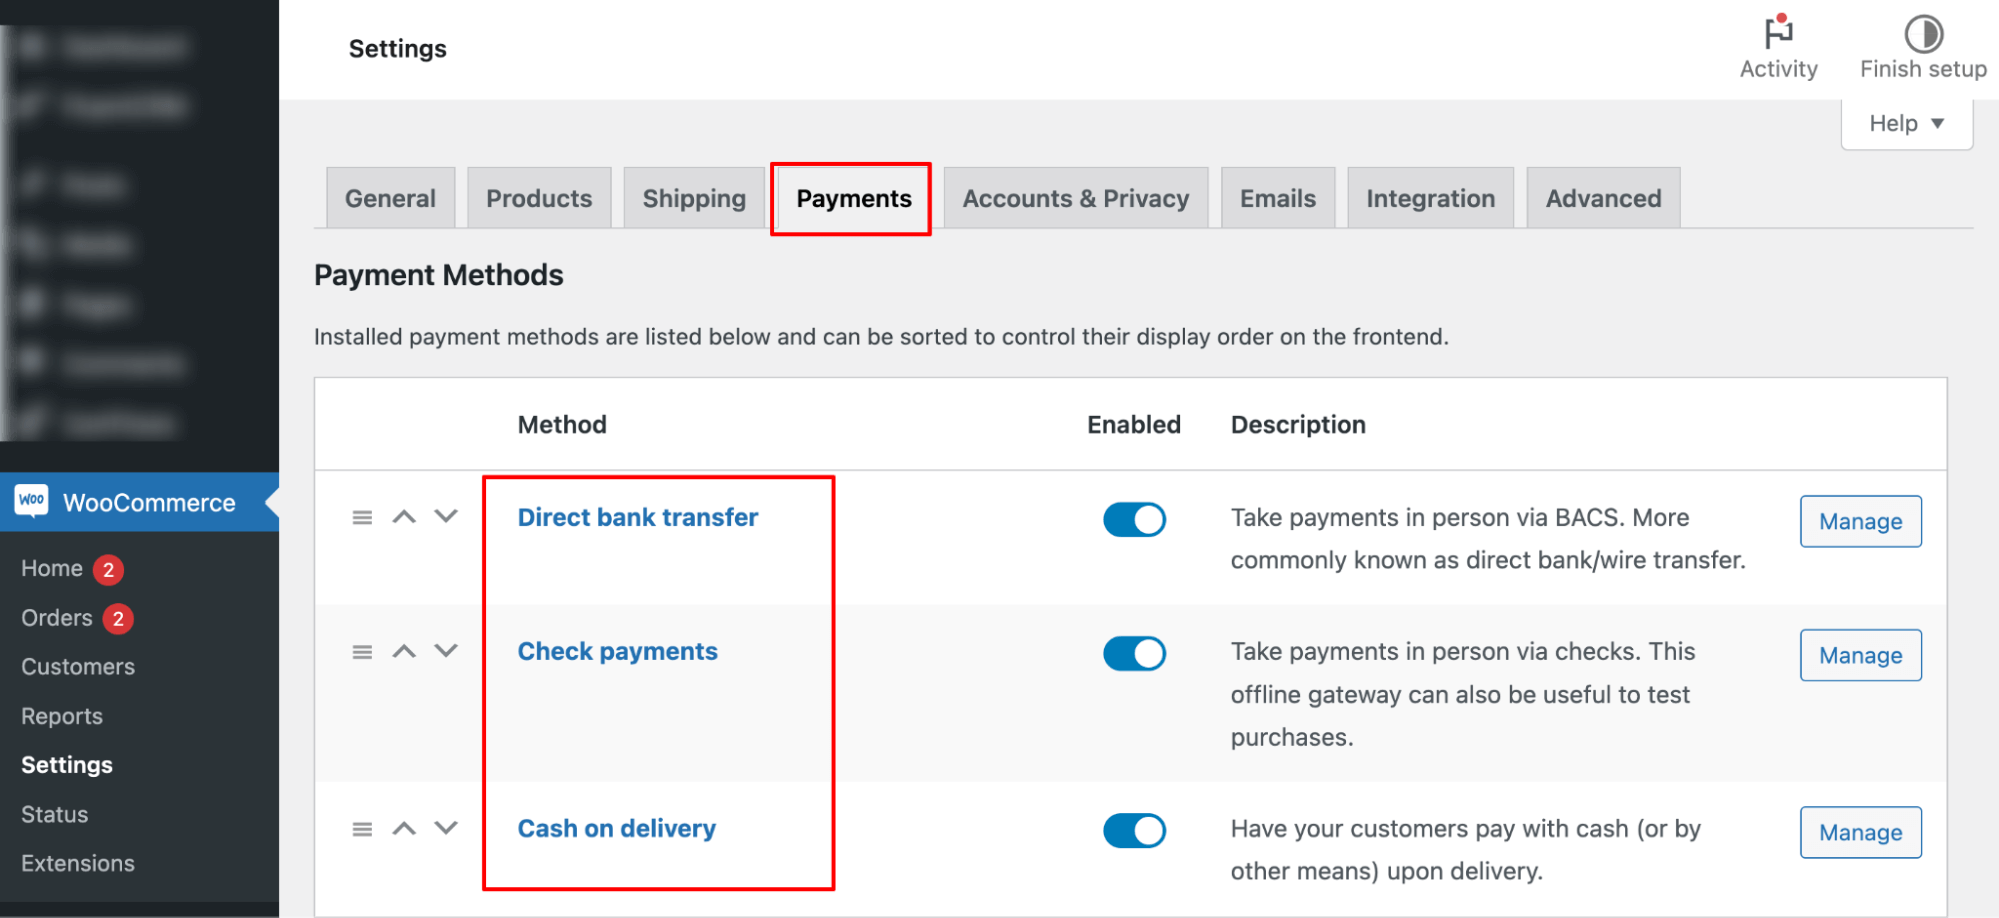This screenshot has width=1999, height=918.
Task: Move Cash on delivery down with the down arrow
Action: click(444, 828)
